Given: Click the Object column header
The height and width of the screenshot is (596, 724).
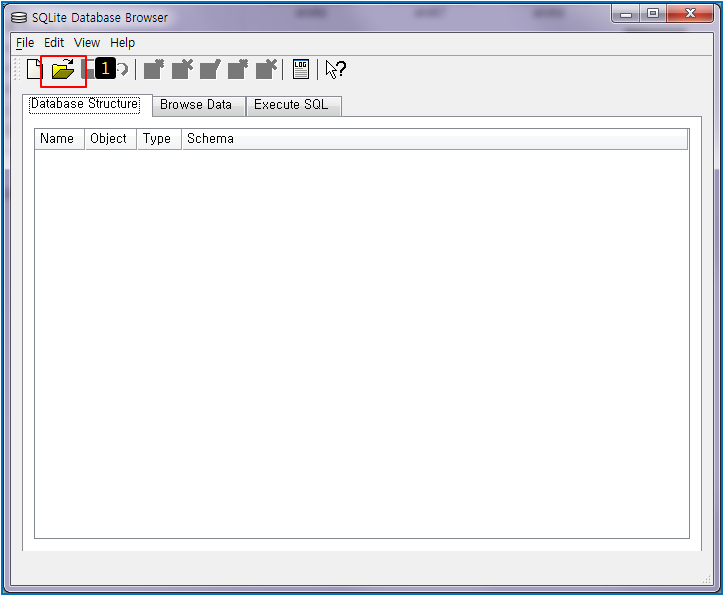Looking at the screenshot, I should 111,139.
